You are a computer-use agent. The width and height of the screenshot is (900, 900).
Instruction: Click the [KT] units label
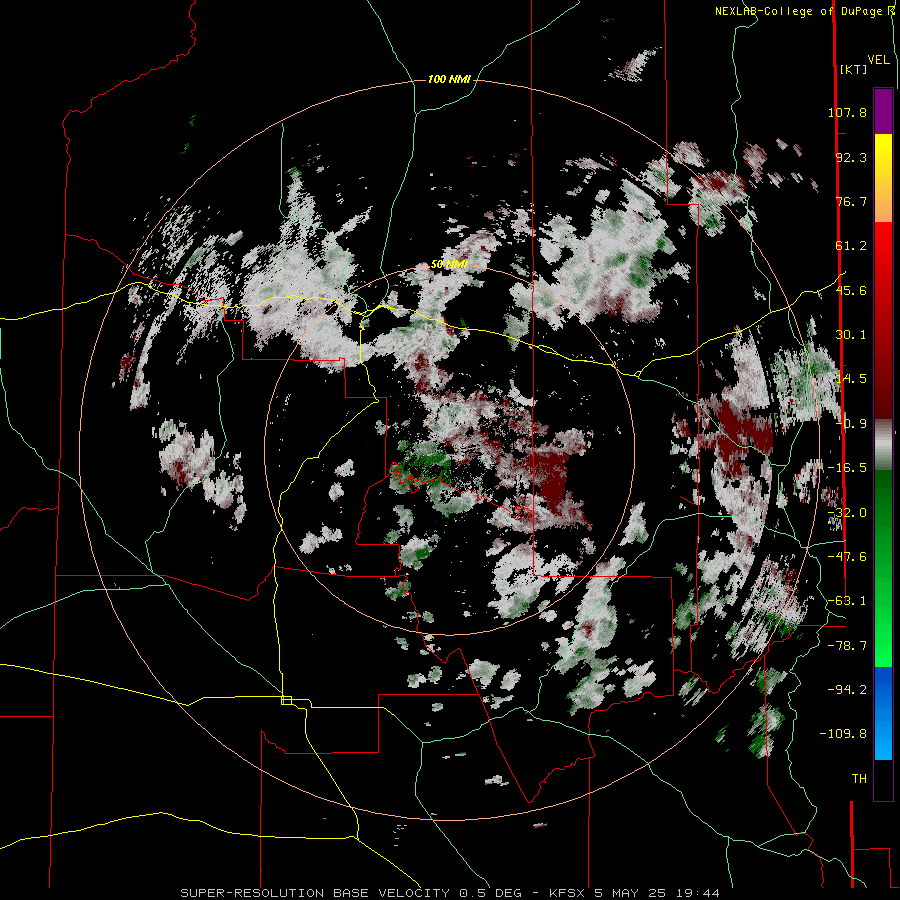853,69
